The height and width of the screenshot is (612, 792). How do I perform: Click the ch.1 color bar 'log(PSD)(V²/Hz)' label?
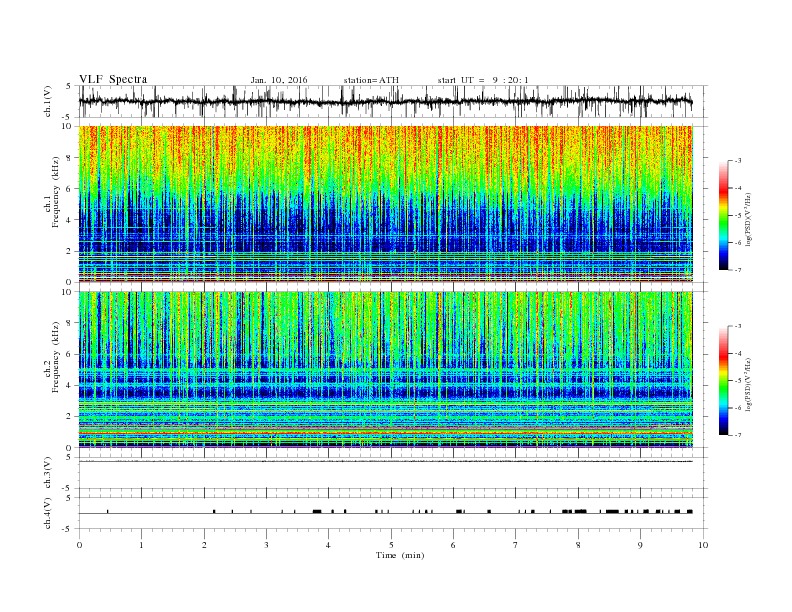(x=748, y=218)
